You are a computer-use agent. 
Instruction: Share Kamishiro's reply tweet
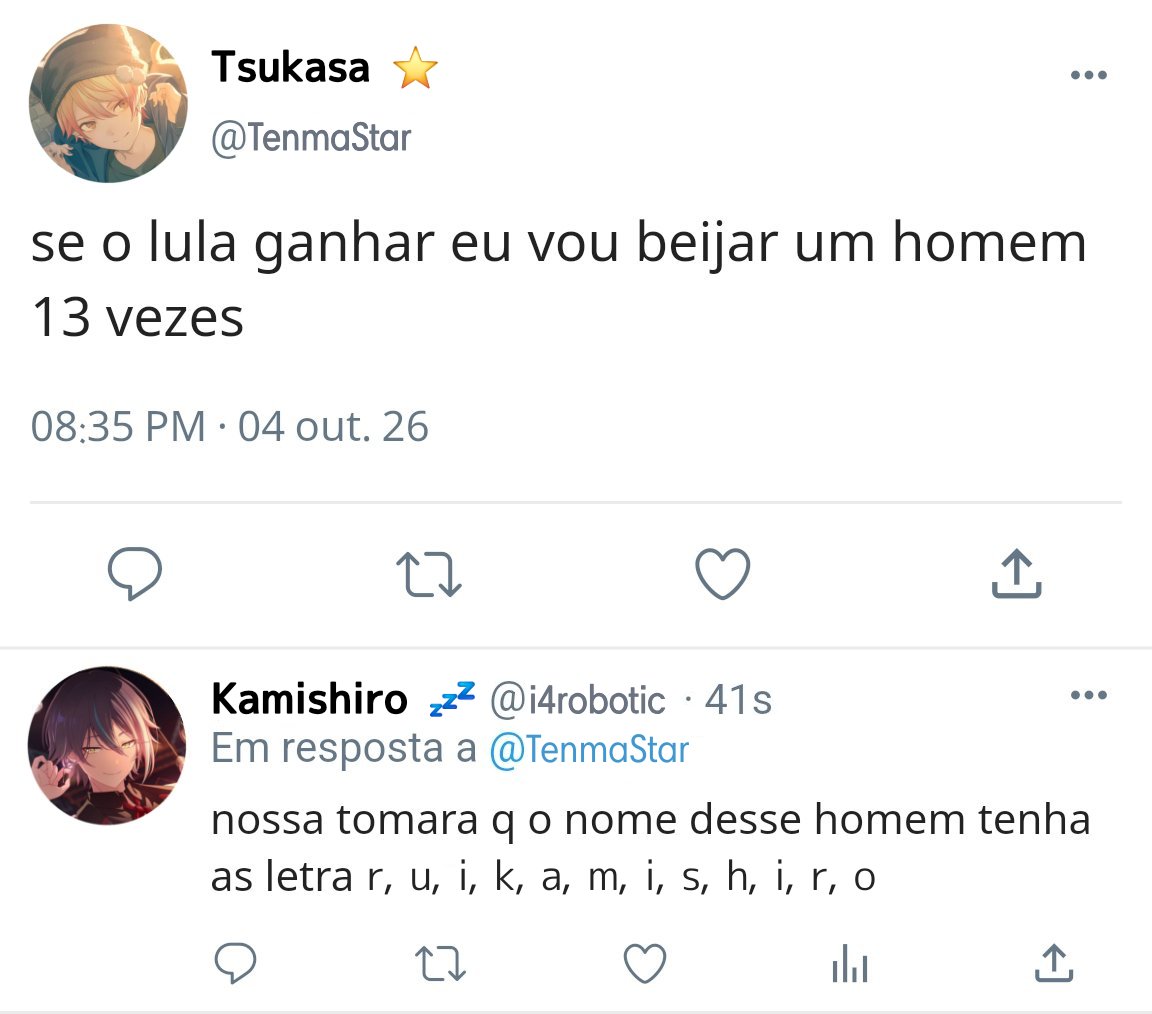pos(1054,963)
